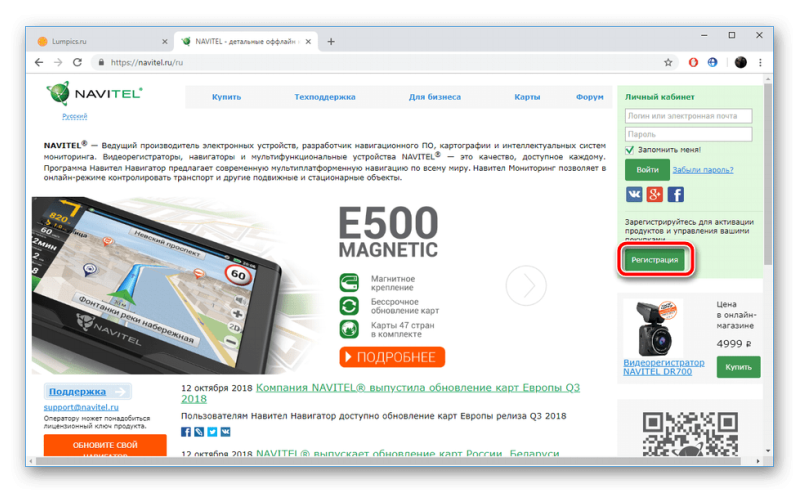
Task: Open the Форум menu item
Action: pyautogui.click(x=589, y=97)
